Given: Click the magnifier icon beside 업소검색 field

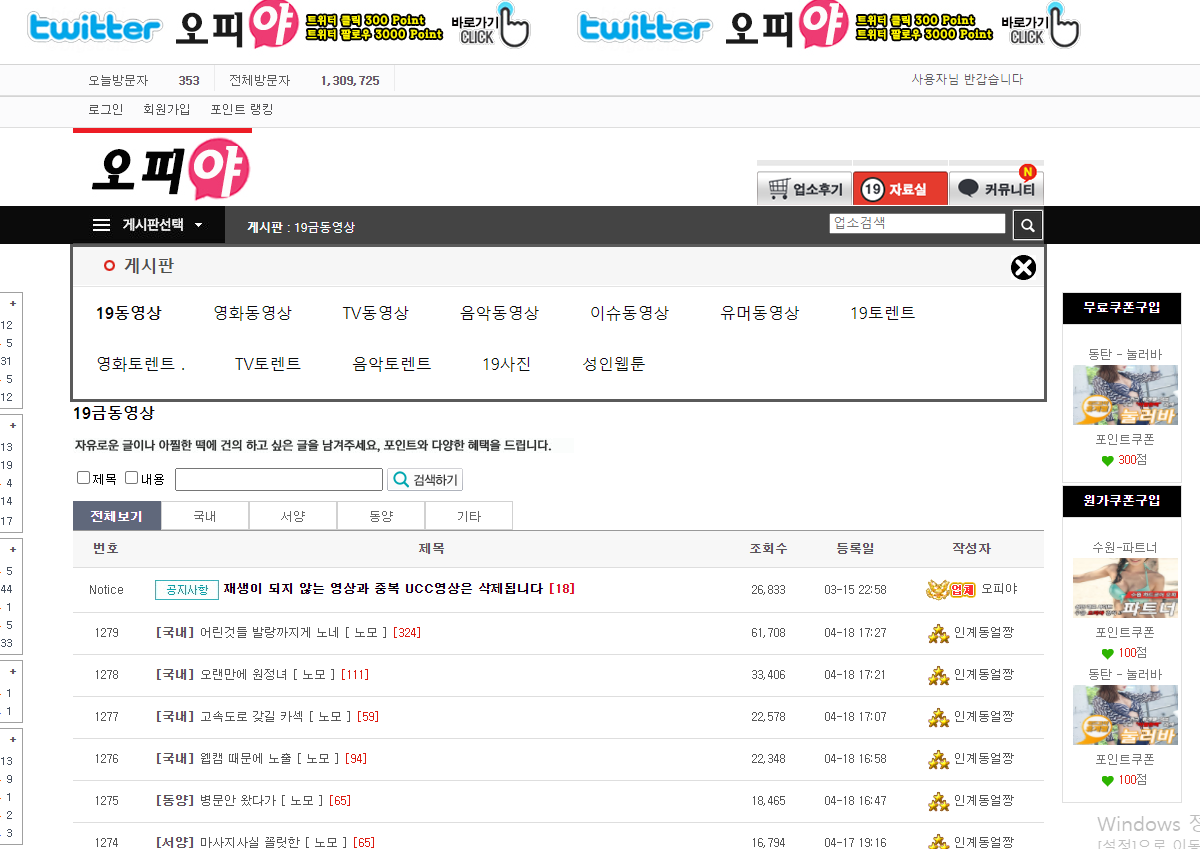Looking at the screenshot, I should point(1028,225).
